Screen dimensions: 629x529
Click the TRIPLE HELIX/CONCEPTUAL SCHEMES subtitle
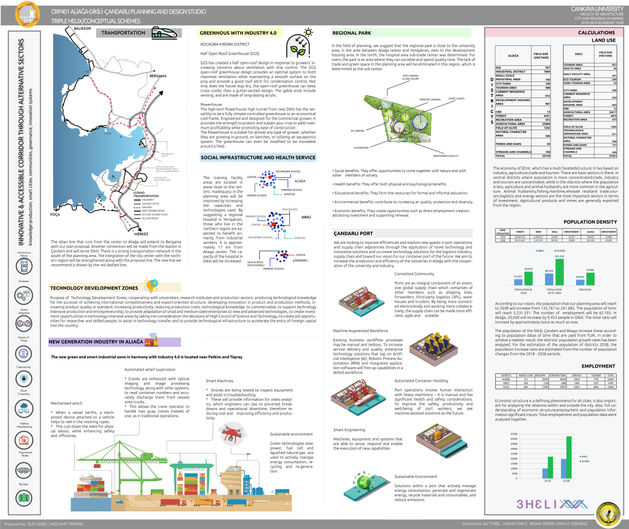(96, 21)
